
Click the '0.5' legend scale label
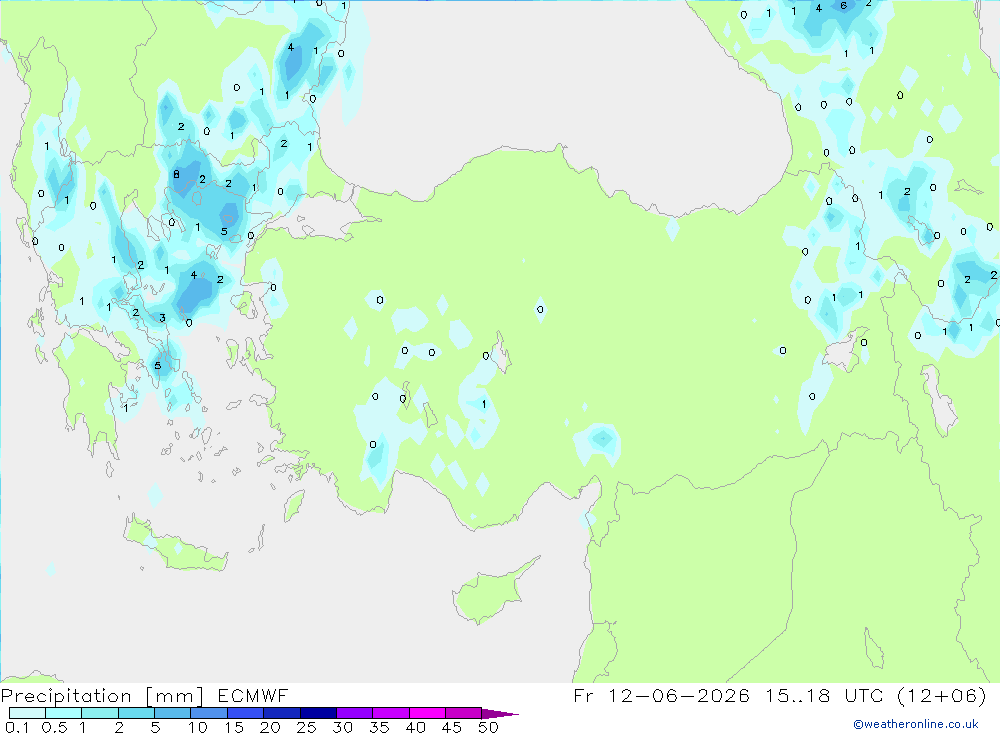54,727
